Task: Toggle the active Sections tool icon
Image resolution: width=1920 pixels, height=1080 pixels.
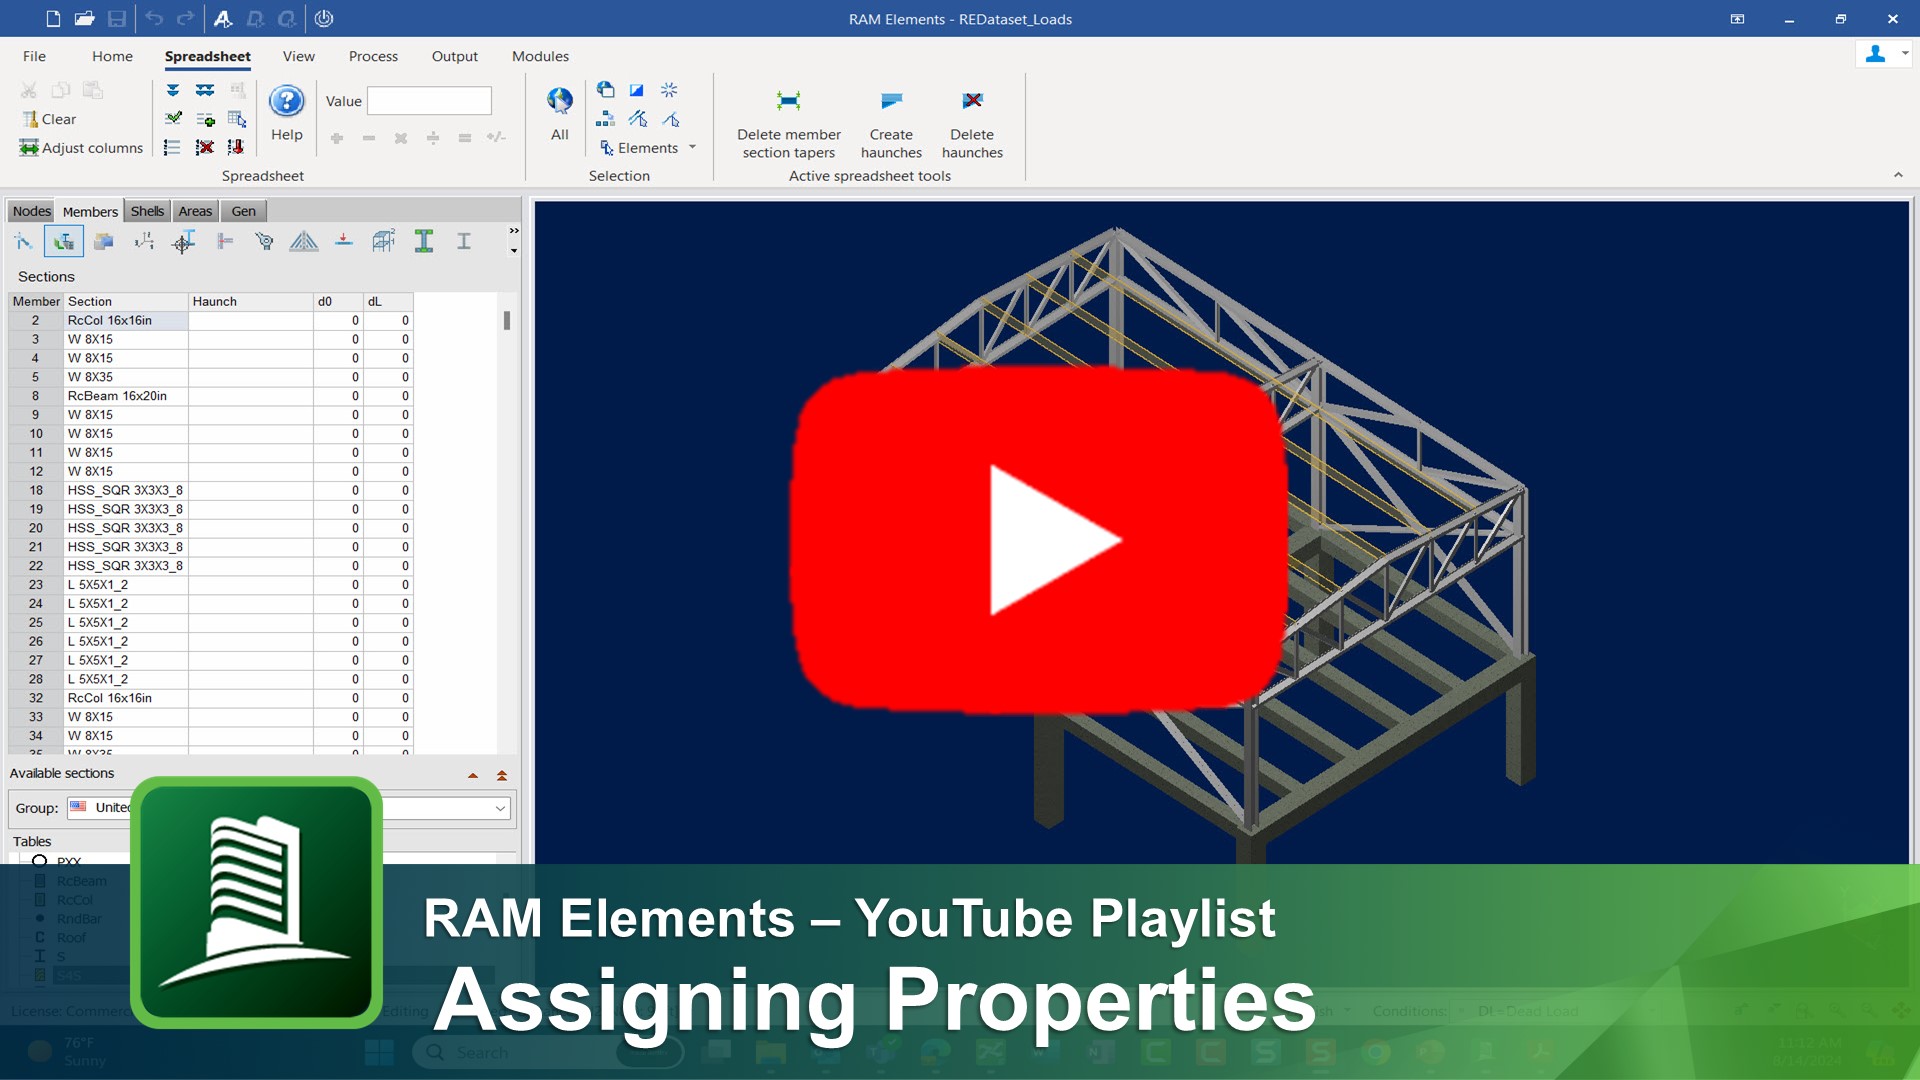Action: tap(63, 241)
